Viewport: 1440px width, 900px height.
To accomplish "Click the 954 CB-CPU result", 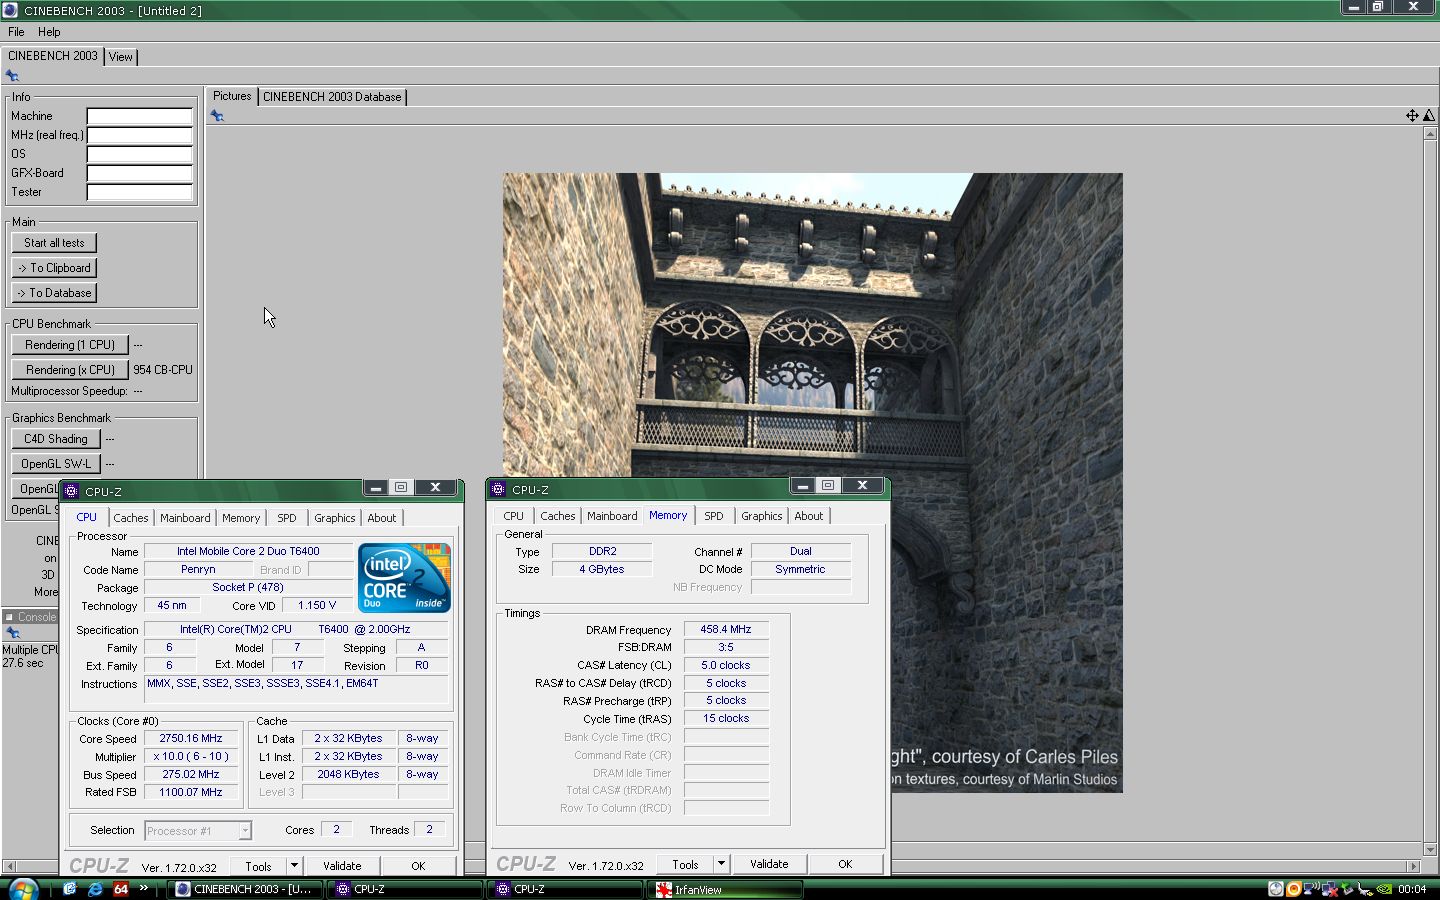I will coord(163,370).
